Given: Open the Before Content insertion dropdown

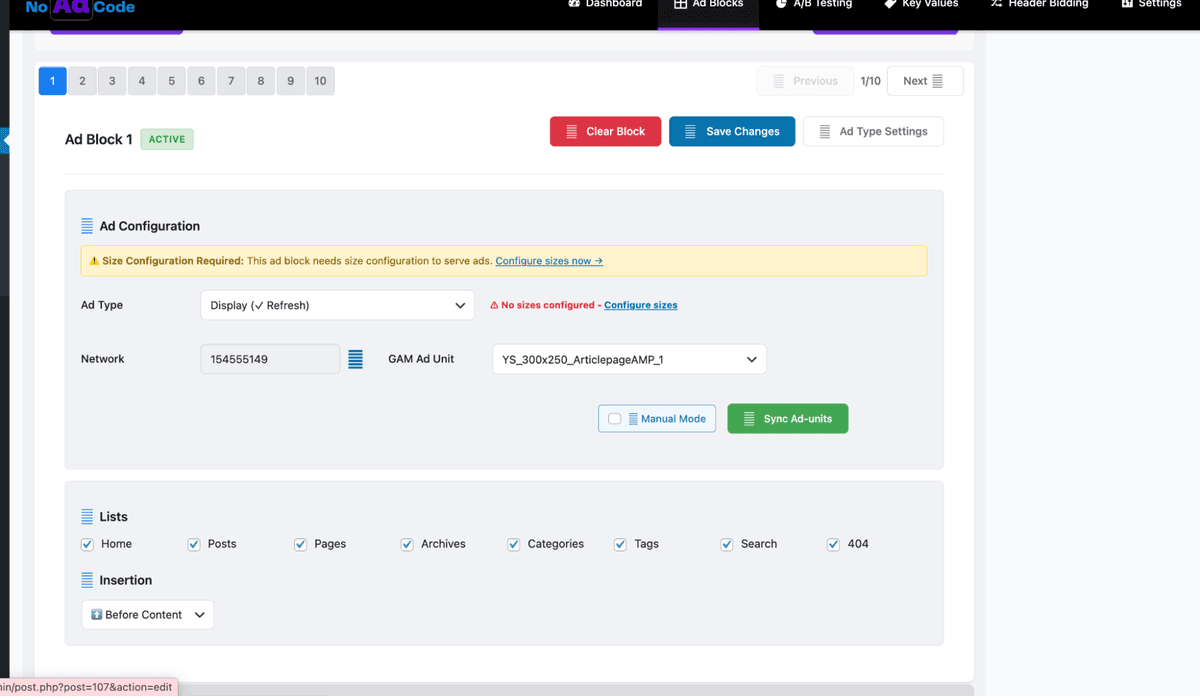Looking at the screenshot, I should pyautogui.click(x=147, y=614).
